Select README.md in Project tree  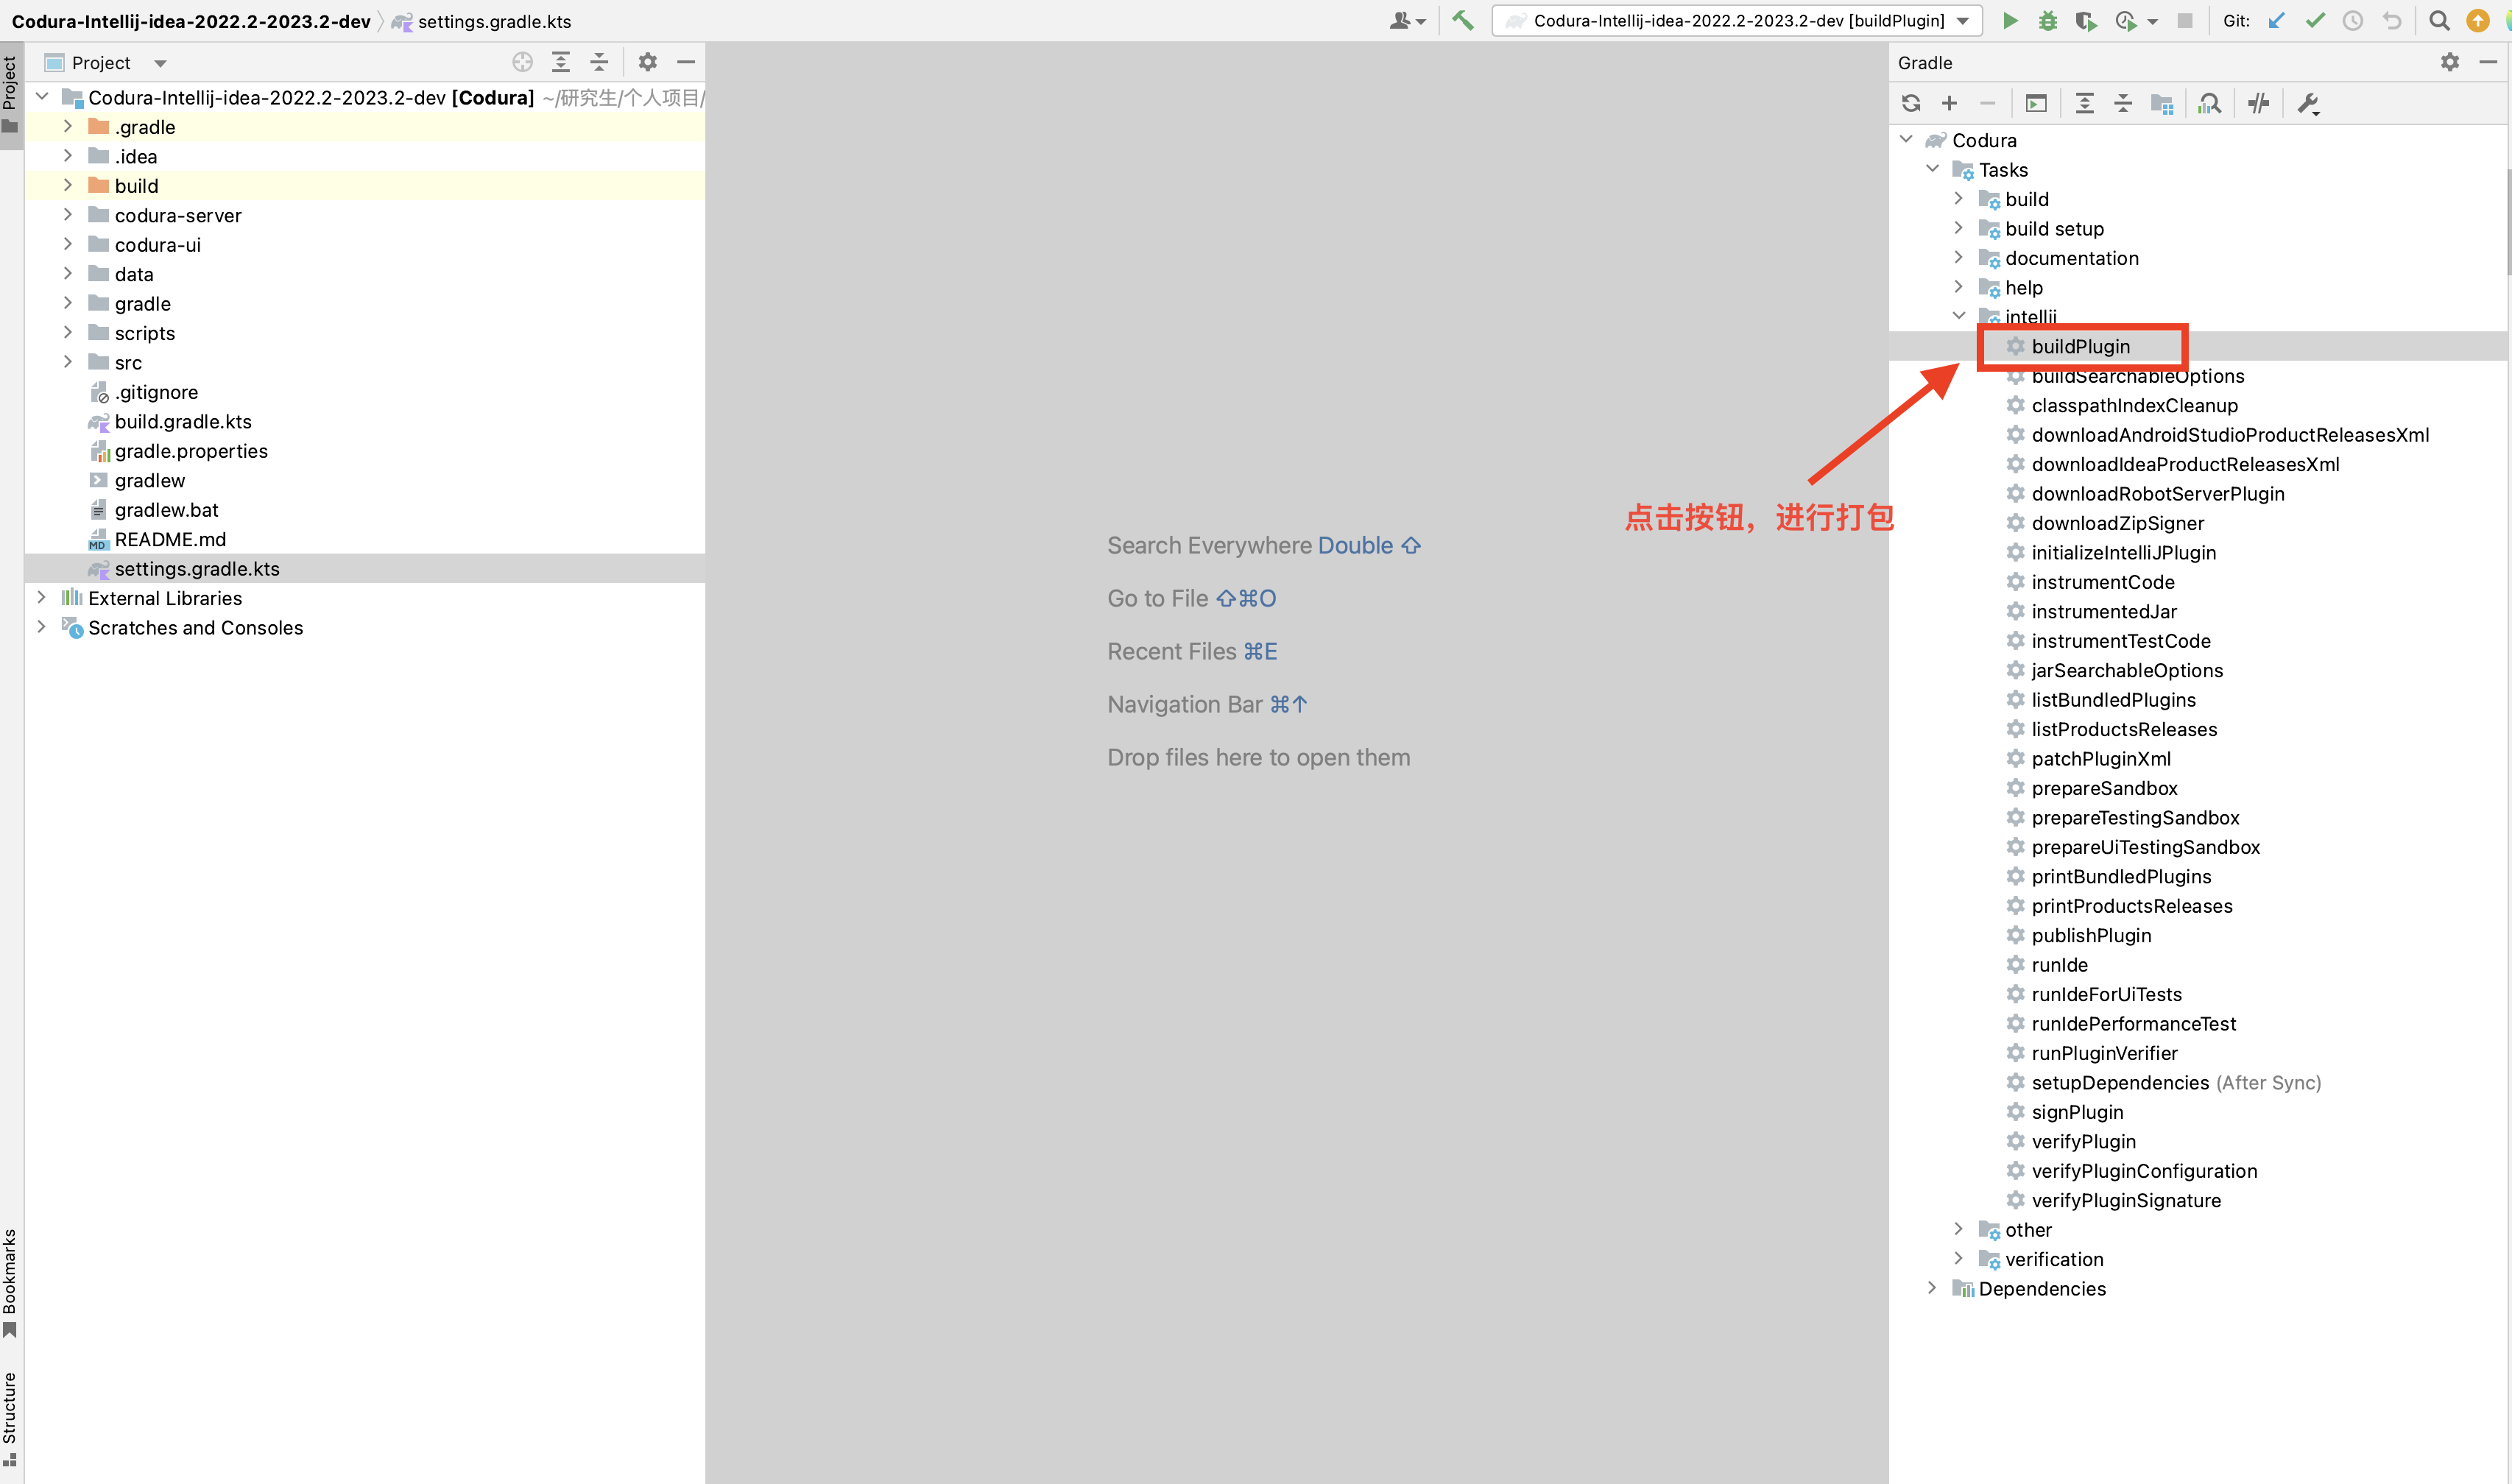coord(170,539)
